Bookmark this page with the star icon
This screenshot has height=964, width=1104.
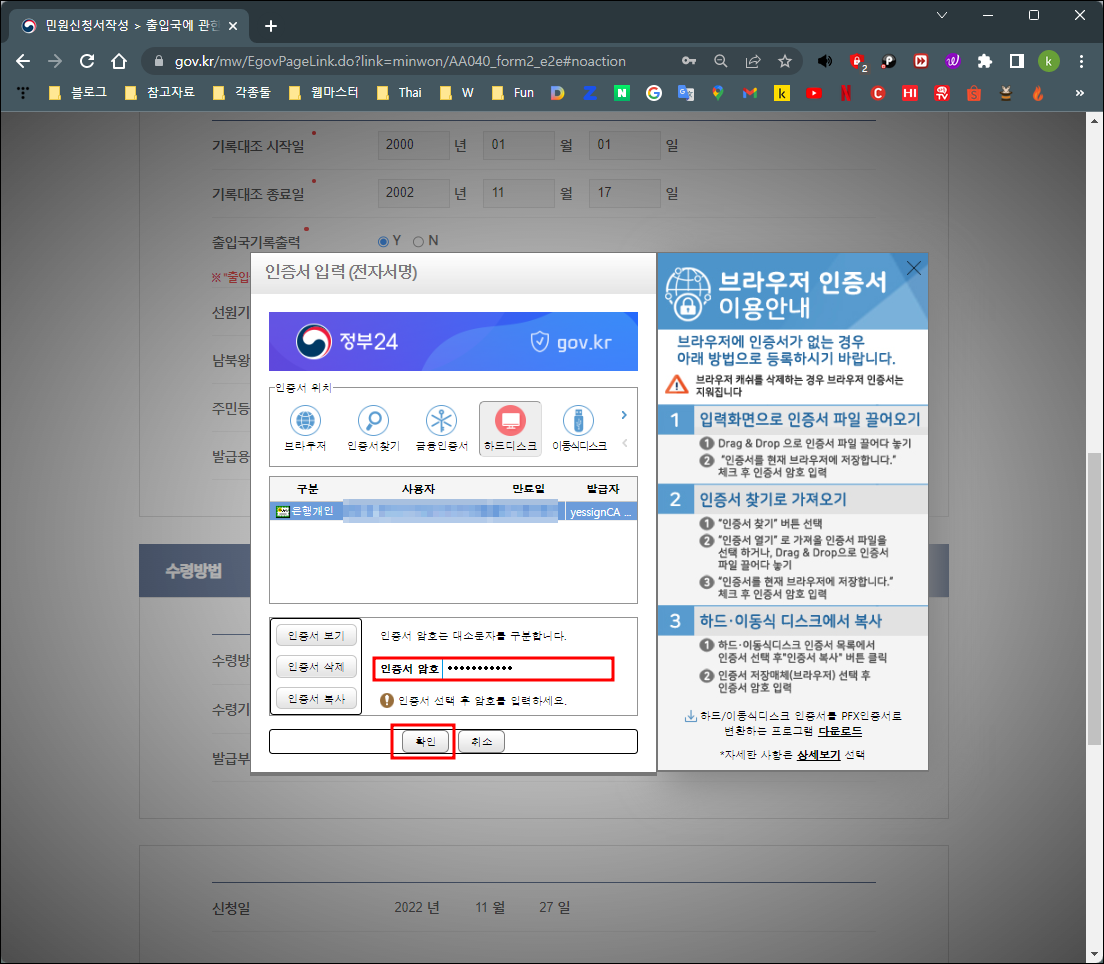(x=784, y=61)
